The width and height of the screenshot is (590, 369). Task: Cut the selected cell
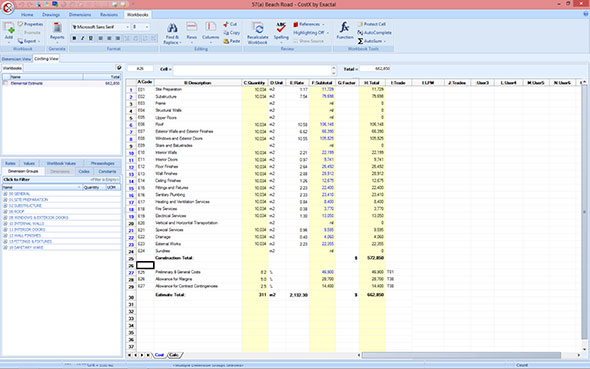click(x=230, y=24)
